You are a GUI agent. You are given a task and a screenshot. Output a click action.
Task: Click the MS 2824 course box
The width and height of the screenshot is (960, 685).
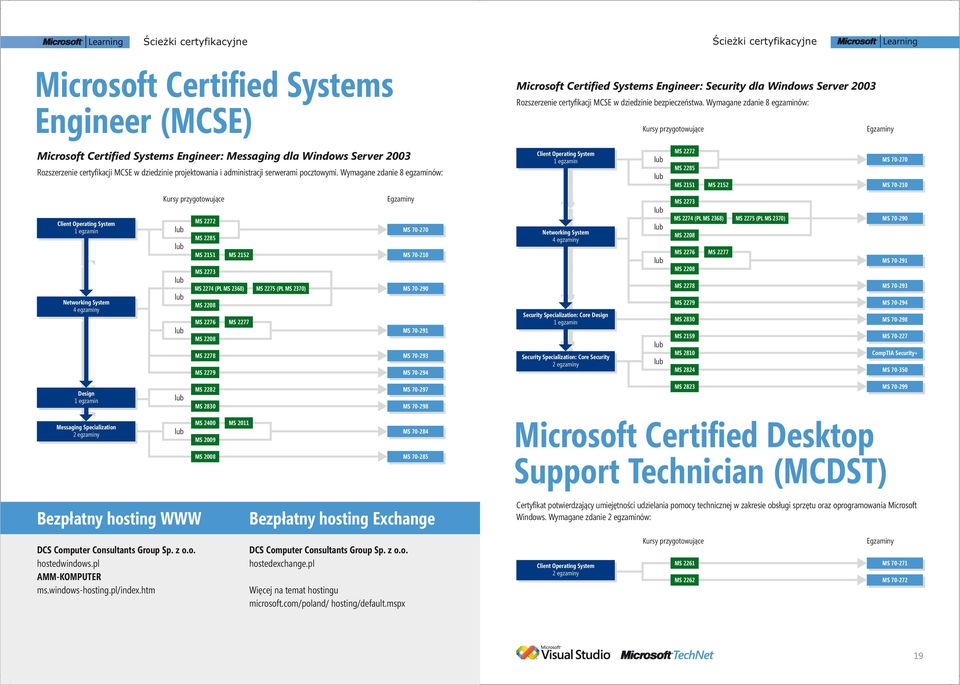tap(684, 370)
